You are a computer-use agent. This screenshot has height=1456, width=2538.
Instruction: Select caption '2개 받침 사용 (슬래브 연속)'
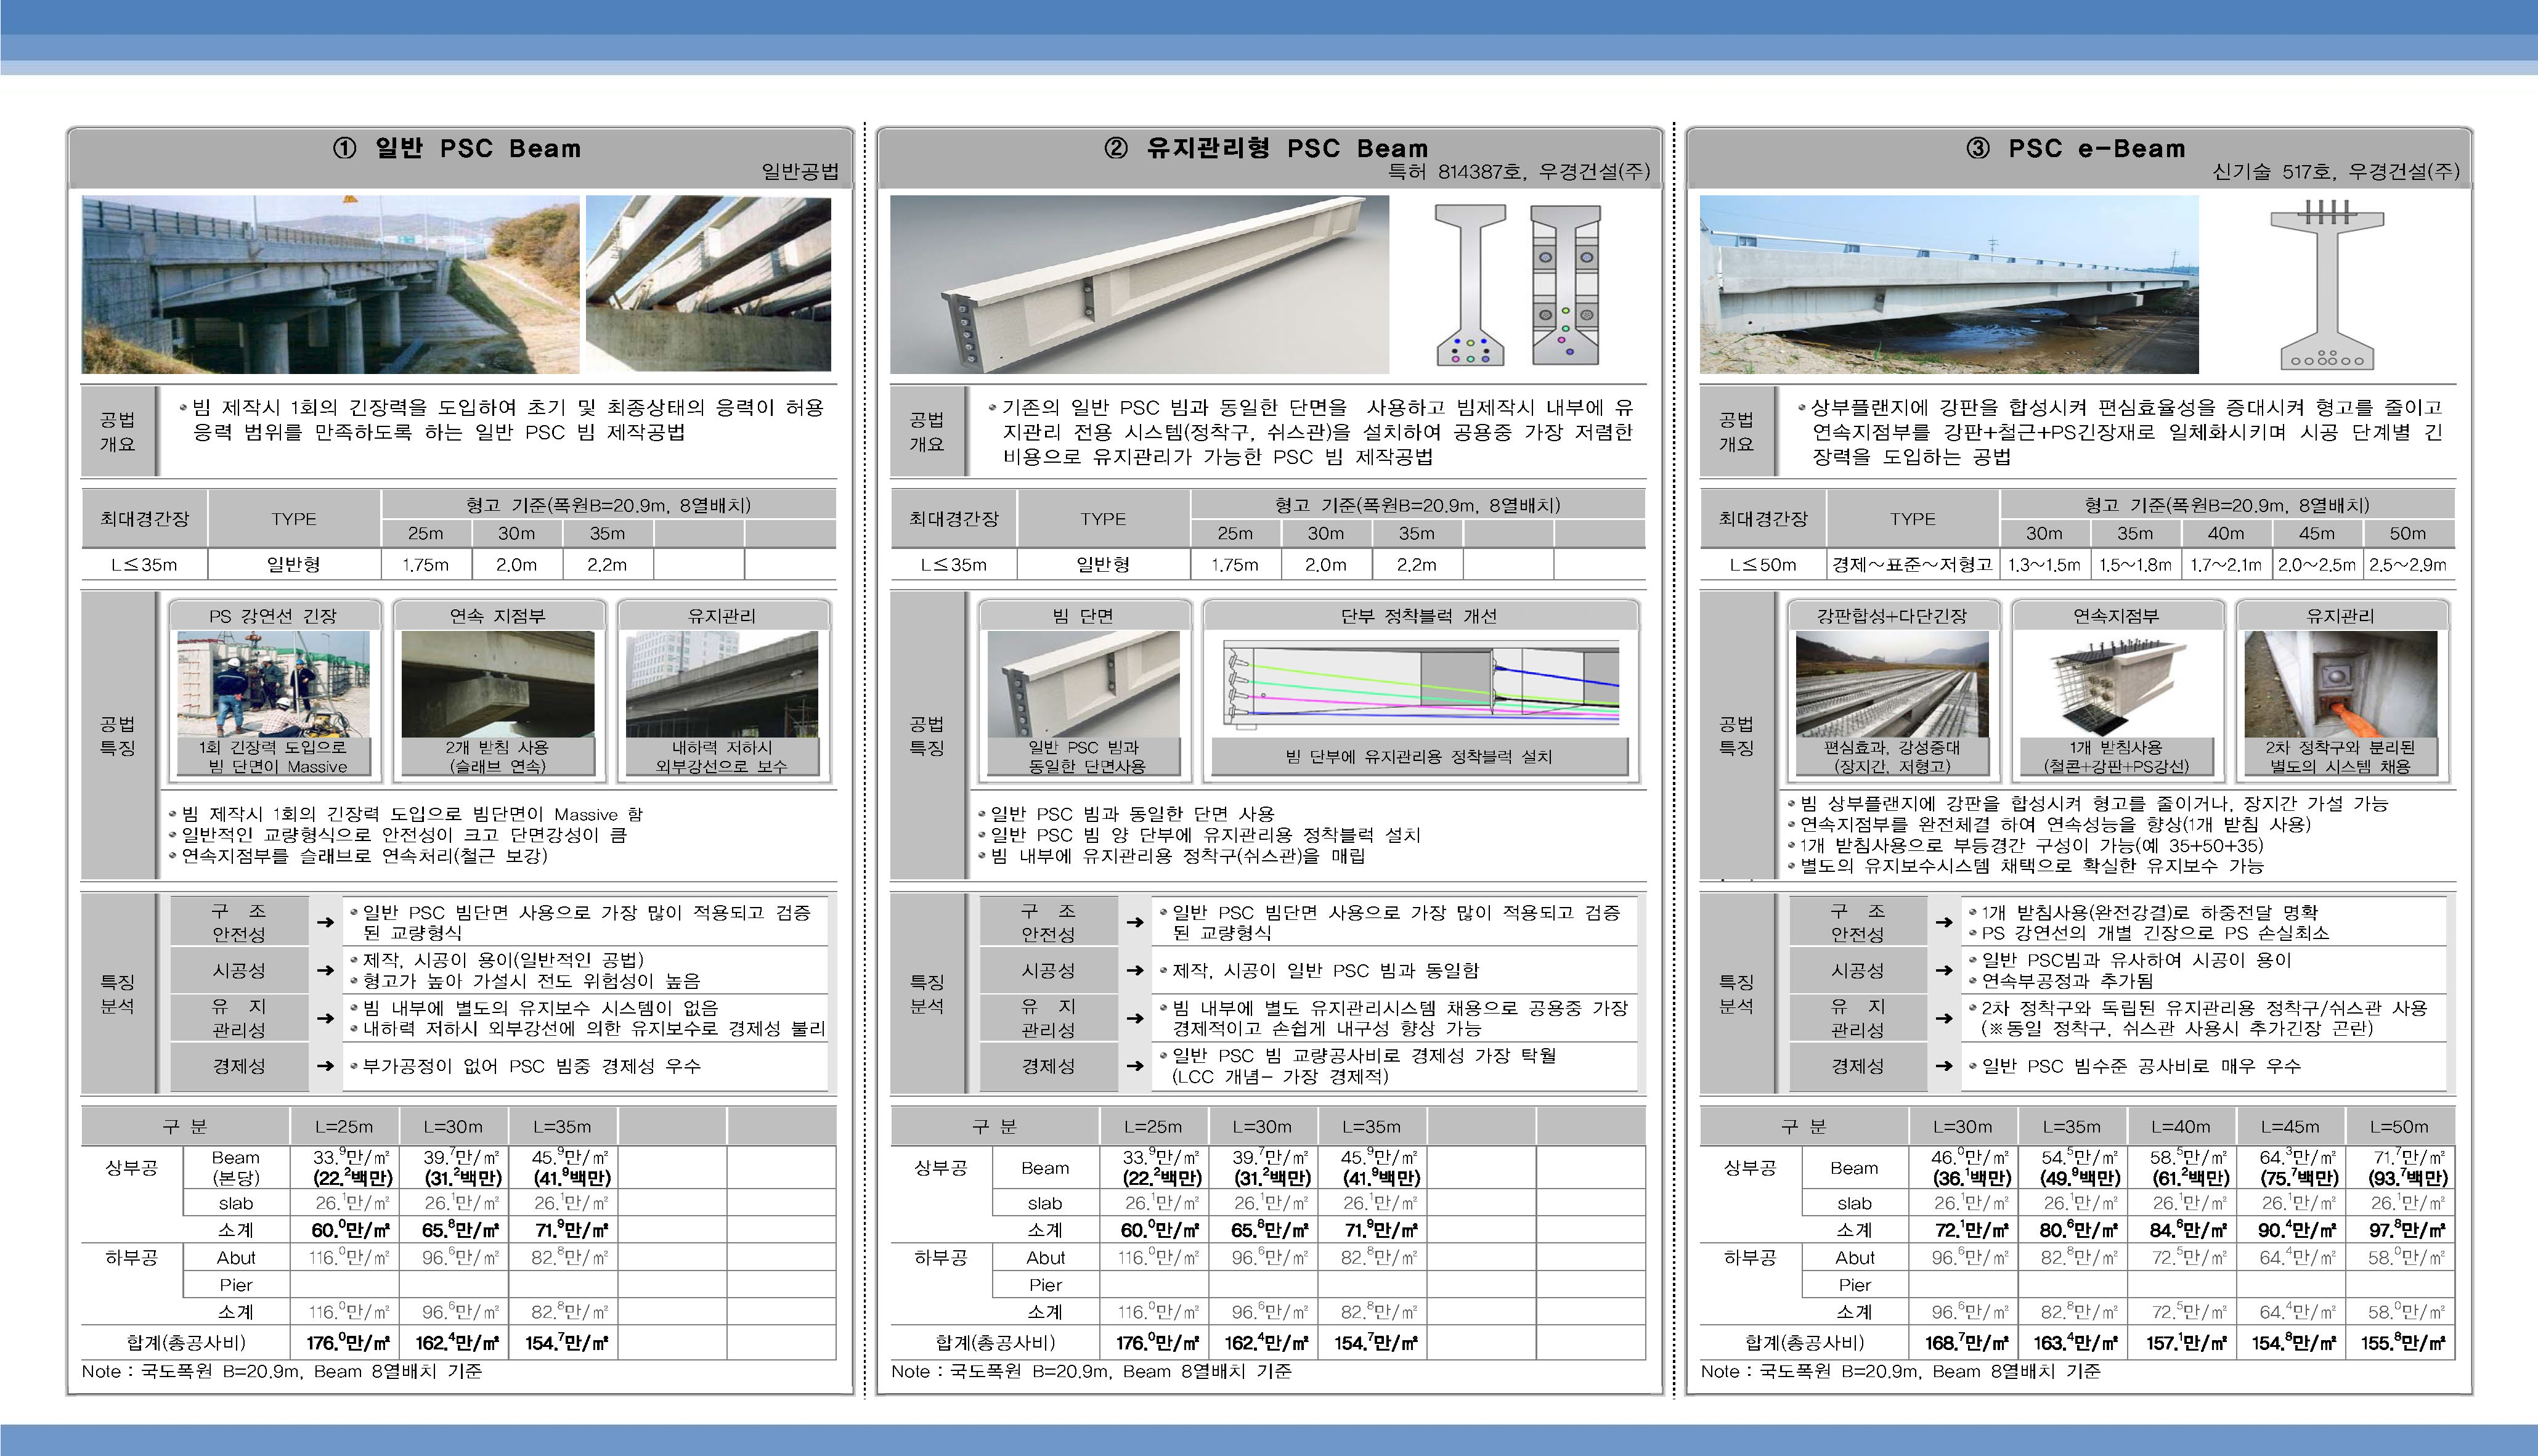(497, 757)
